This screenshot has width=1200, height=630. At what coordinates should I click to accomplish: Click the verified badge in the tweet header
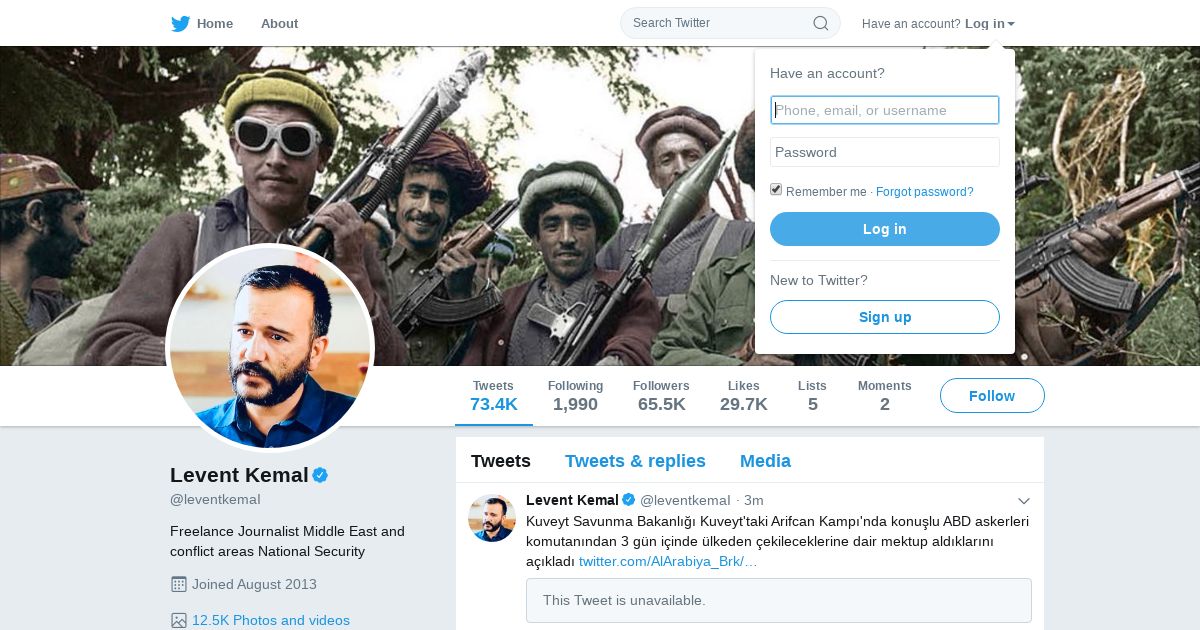(x=629, y=500)
